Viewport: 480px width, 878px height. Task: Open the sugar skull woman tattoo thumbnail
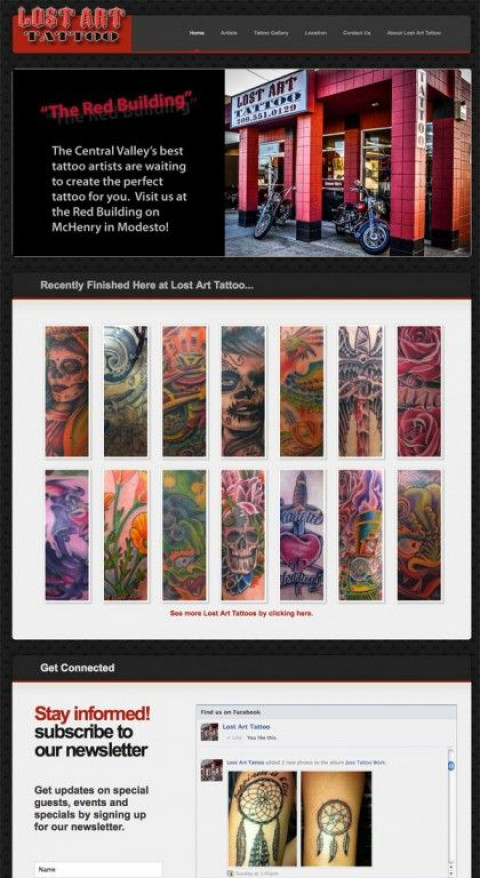(67, 391)
